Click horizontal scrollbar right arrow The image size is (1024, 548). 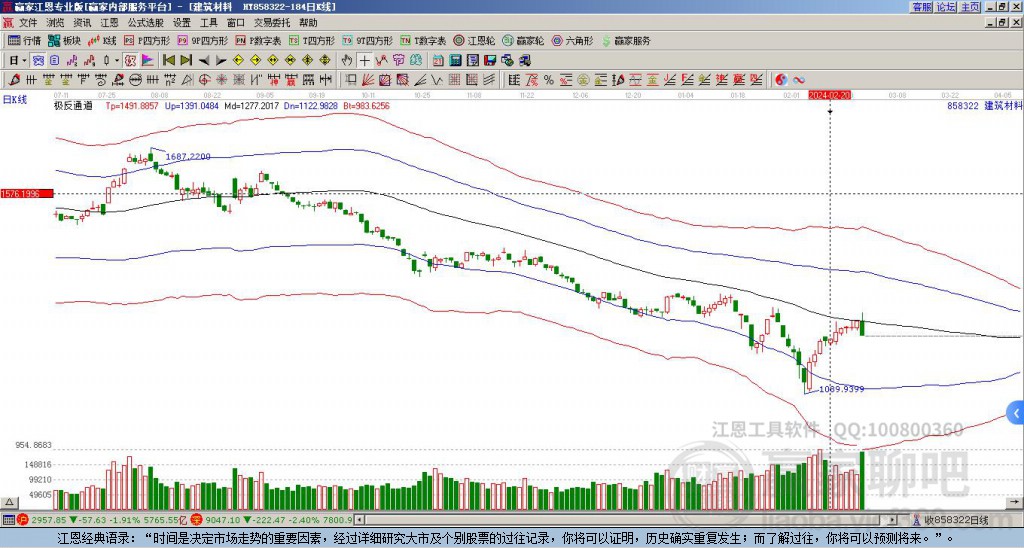pyautogui.click(x=893, y=520)
